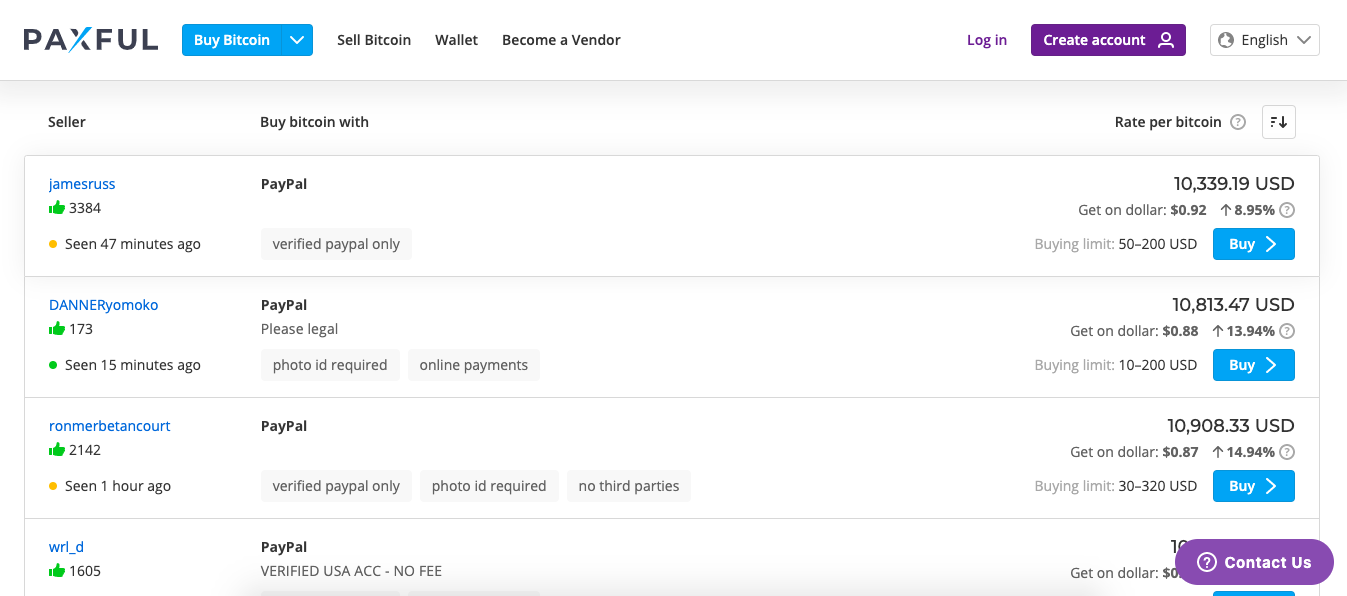Buy from jamesruss offer
The image size is (1347, 596).
(1254, 244)
